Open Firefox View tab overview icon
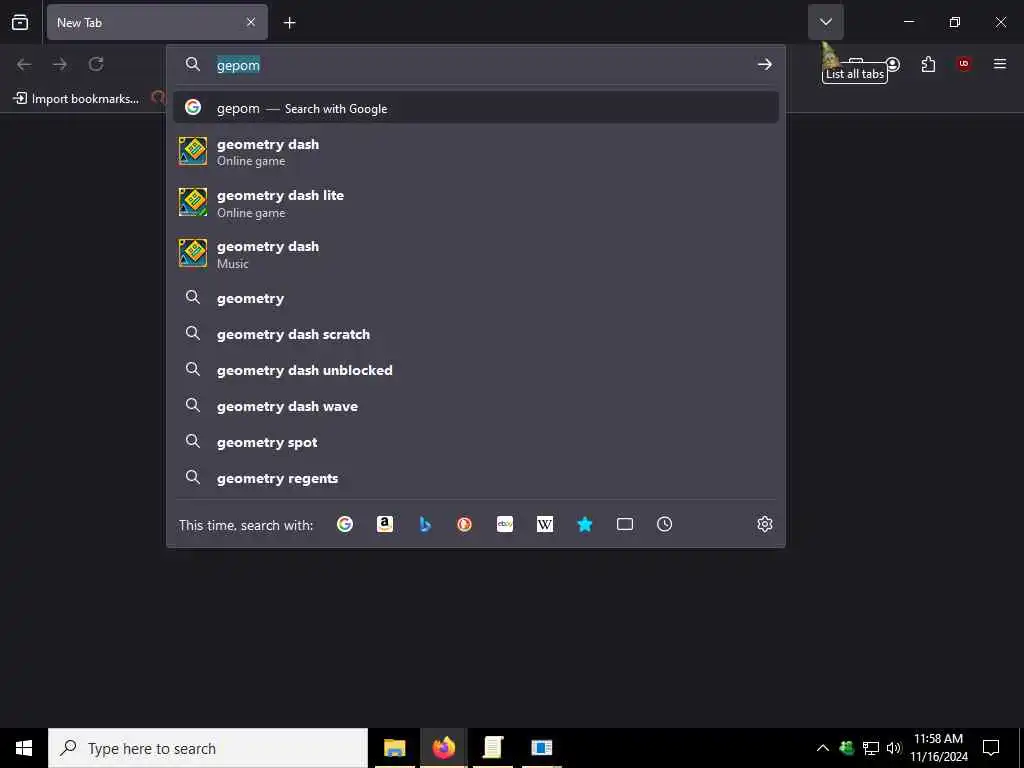 coord(20,22)
